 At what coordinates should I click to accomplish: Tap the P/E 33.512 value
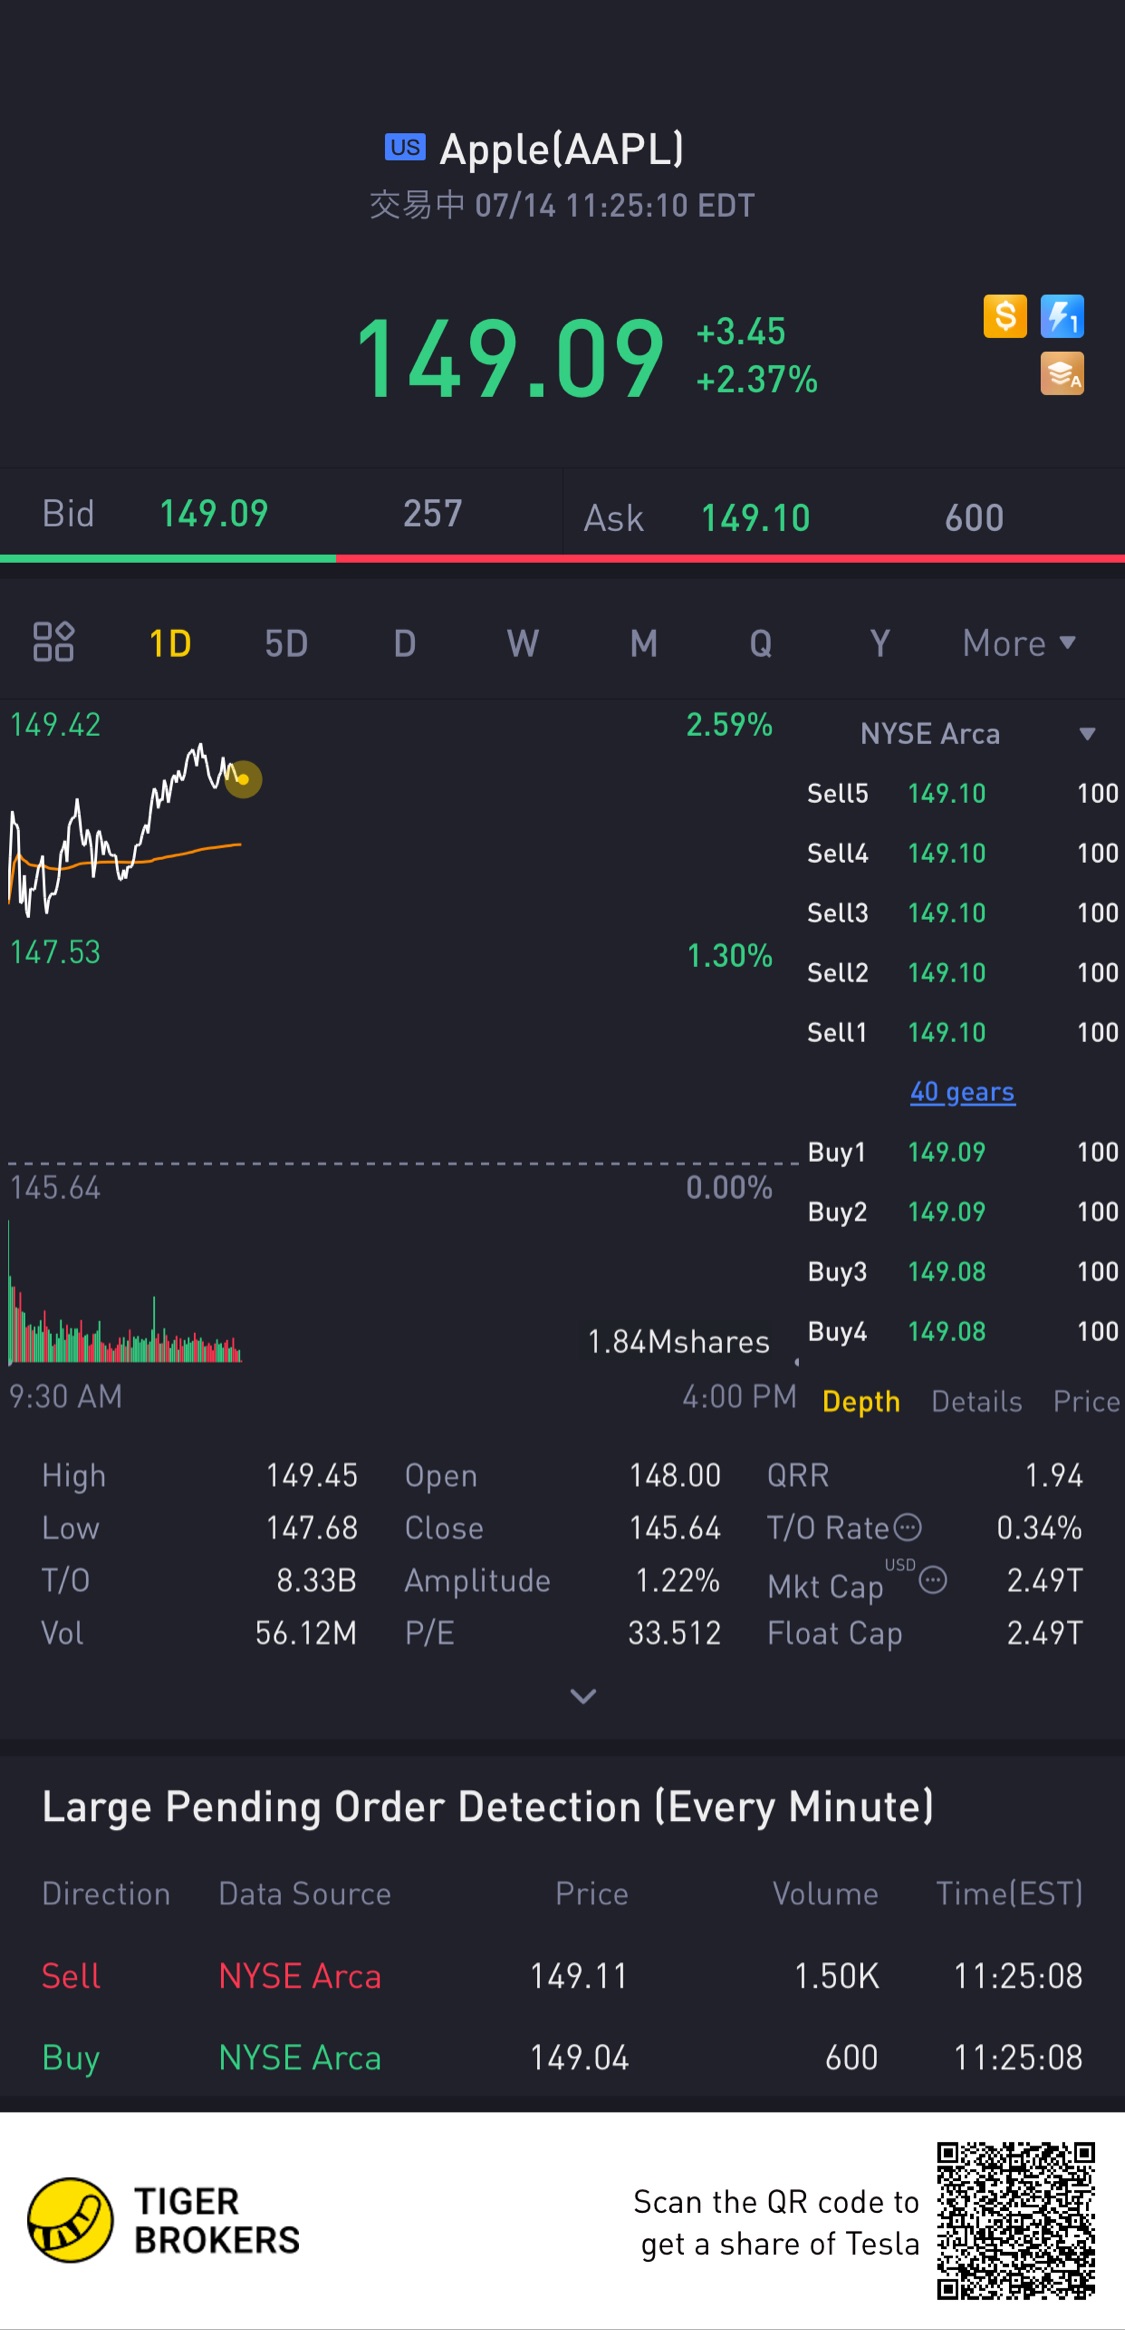(674, 1633)
